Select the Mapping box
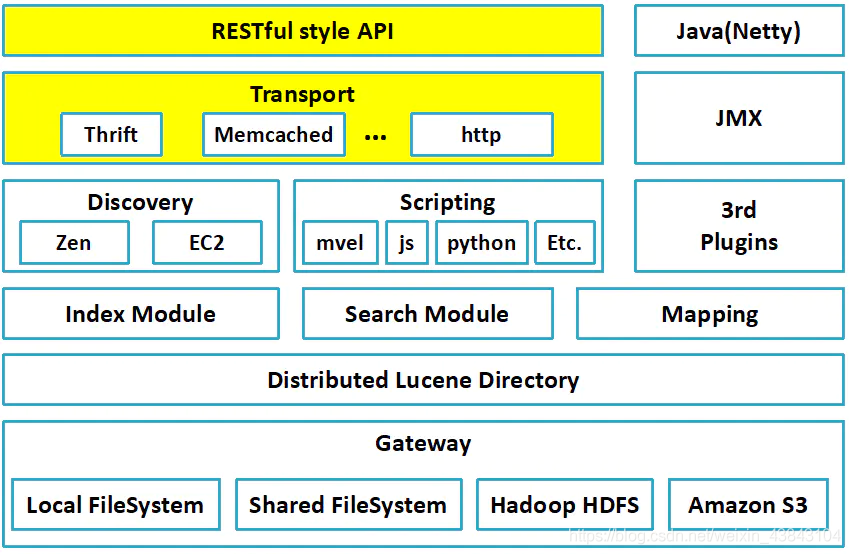 710,314
